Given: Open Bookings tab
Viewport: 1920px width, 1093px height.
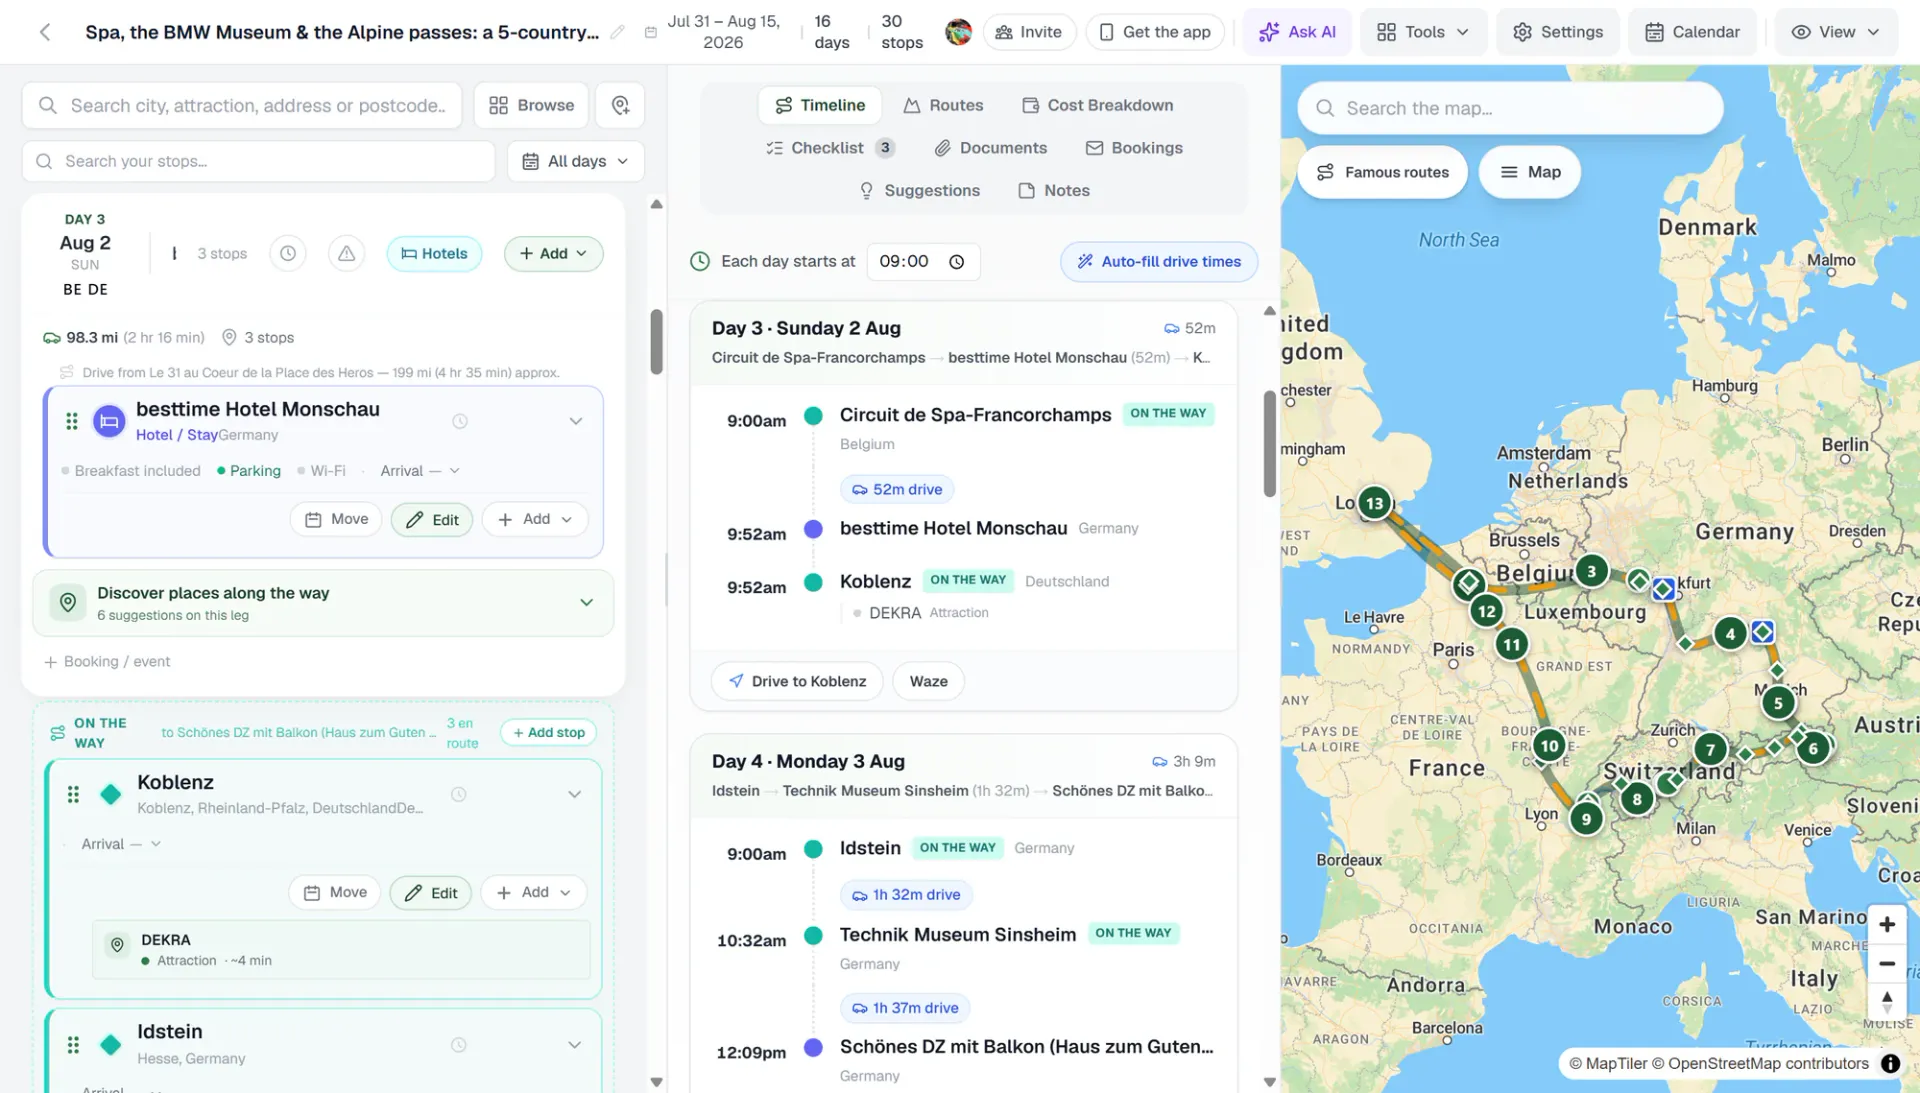Looking at the screenshot, I should click(1133, 148).
